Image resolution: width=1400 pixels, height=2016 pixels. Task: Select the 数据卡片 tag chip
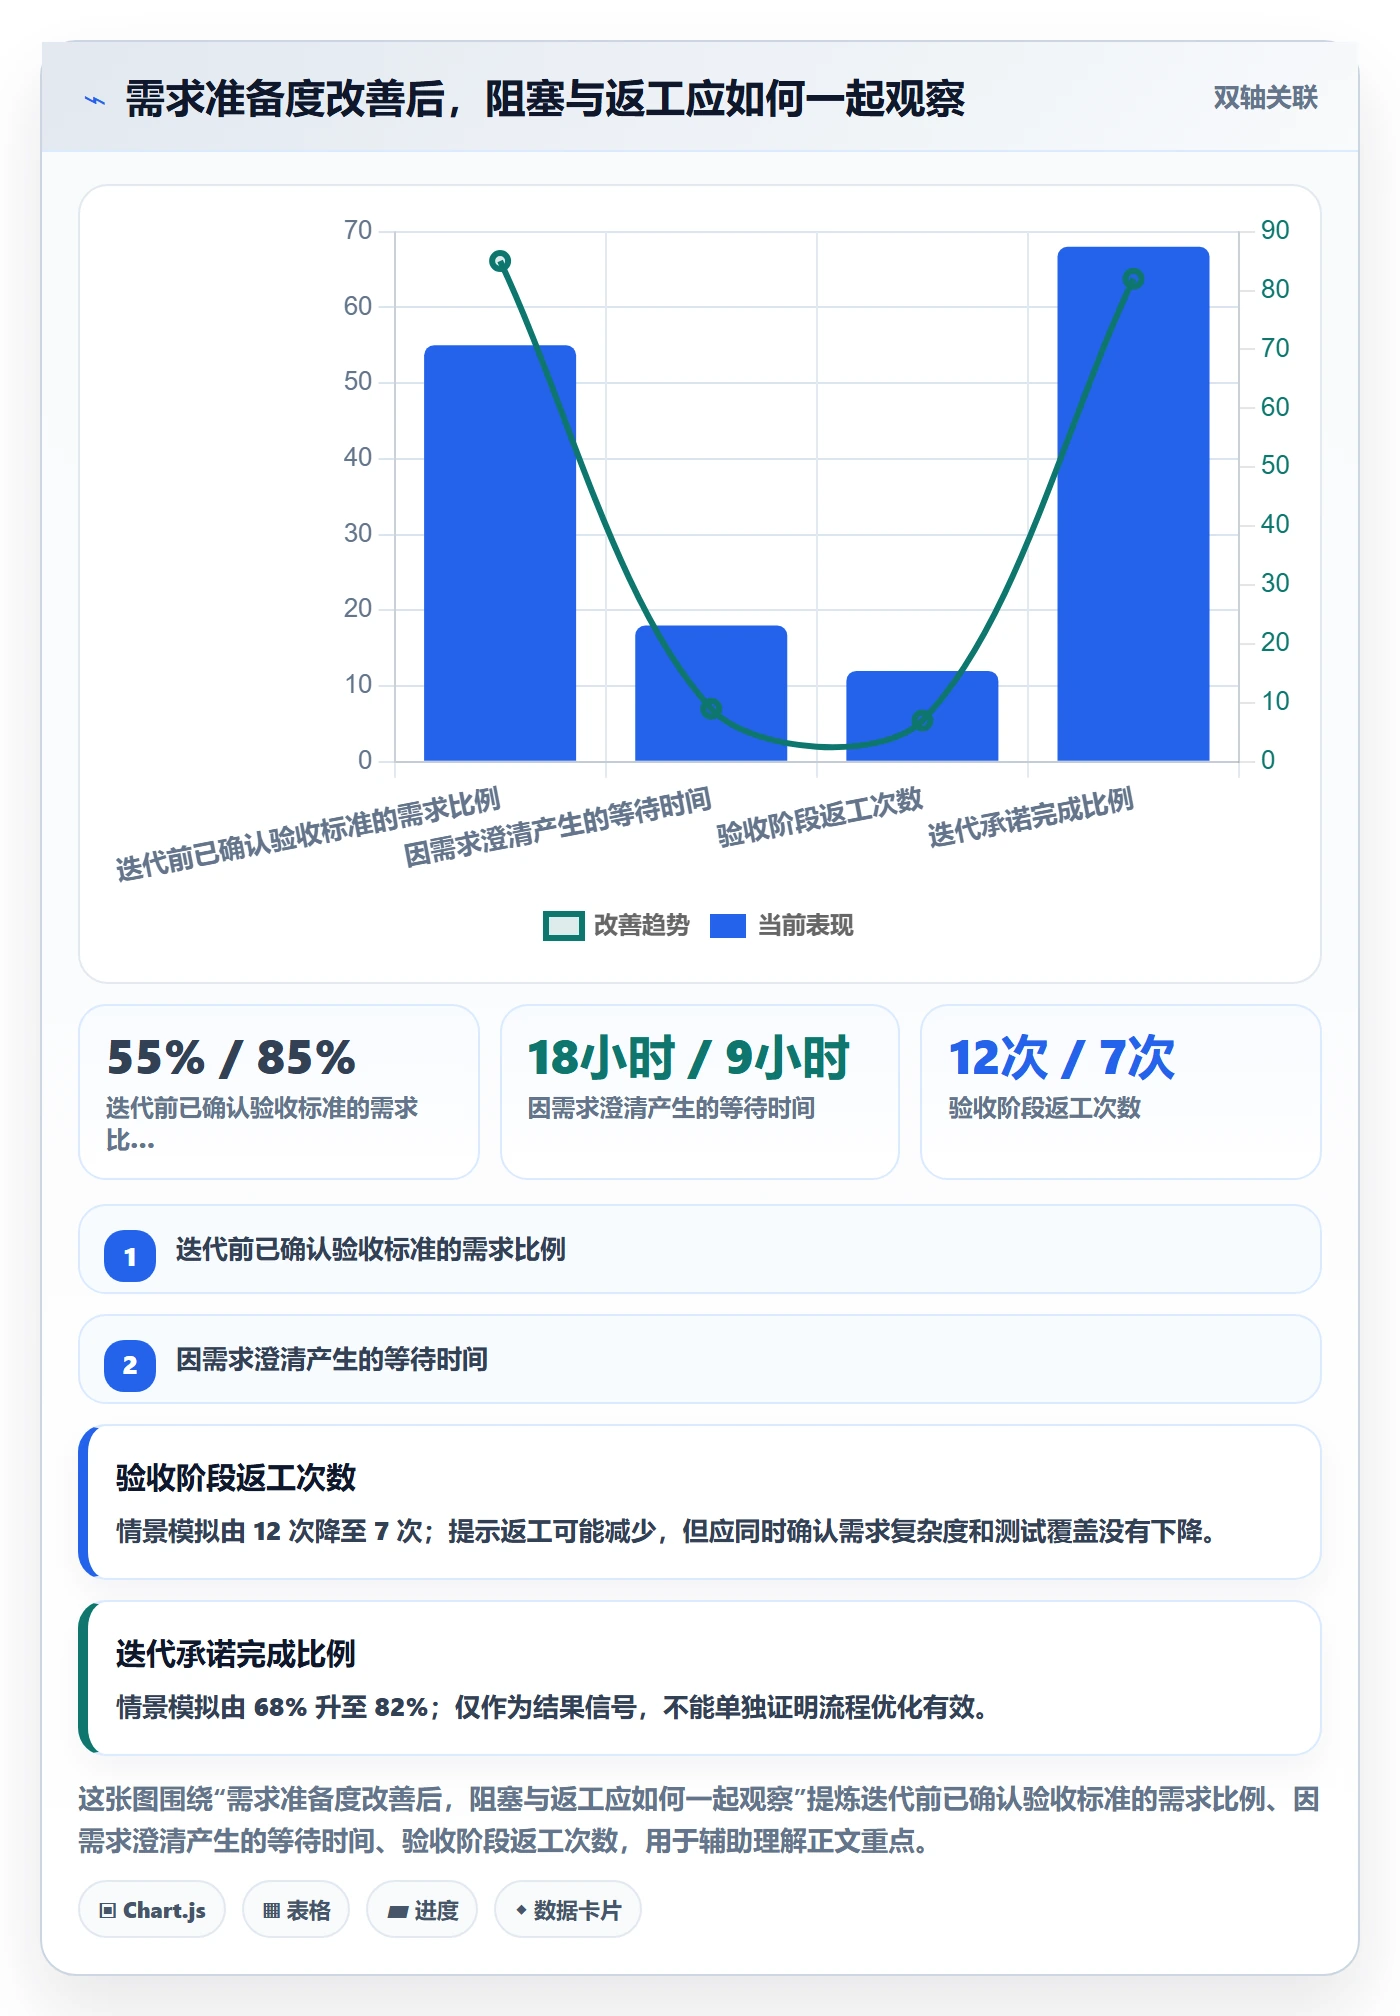(x=568, y=1910)
